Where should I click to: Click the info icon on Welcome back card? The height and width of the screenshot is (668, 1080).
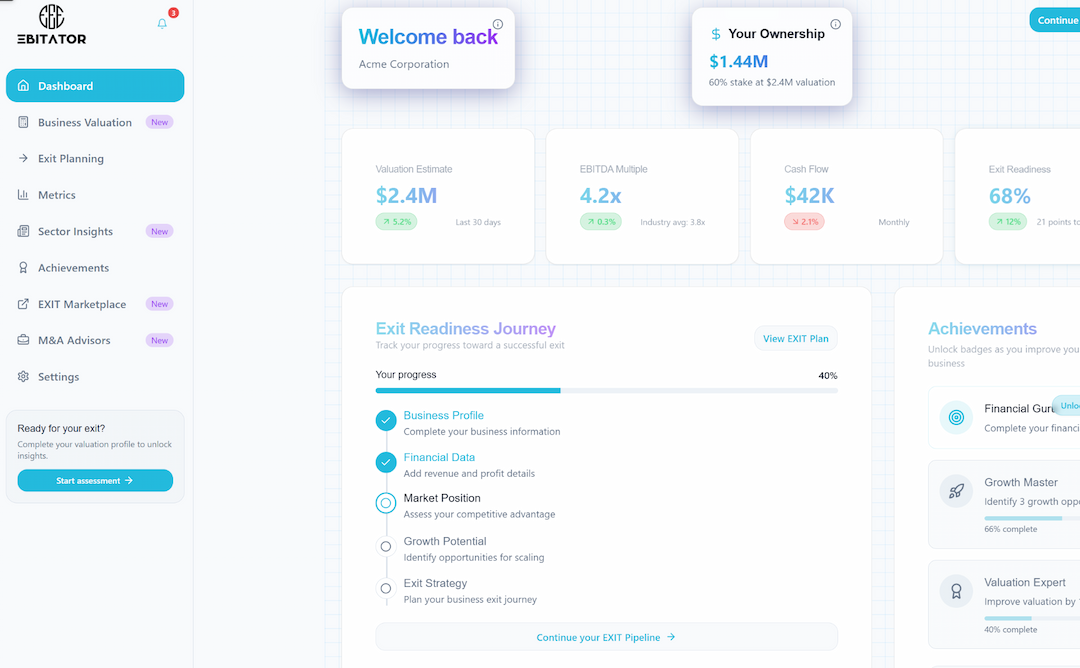[x=497, y=24]
